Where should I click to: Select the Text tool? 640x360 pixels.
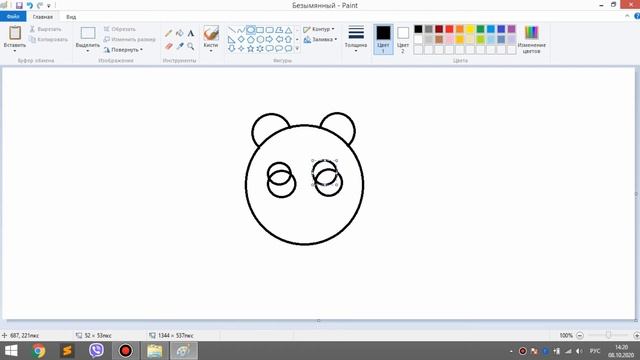pyautogui.click(x=191, y=33)
